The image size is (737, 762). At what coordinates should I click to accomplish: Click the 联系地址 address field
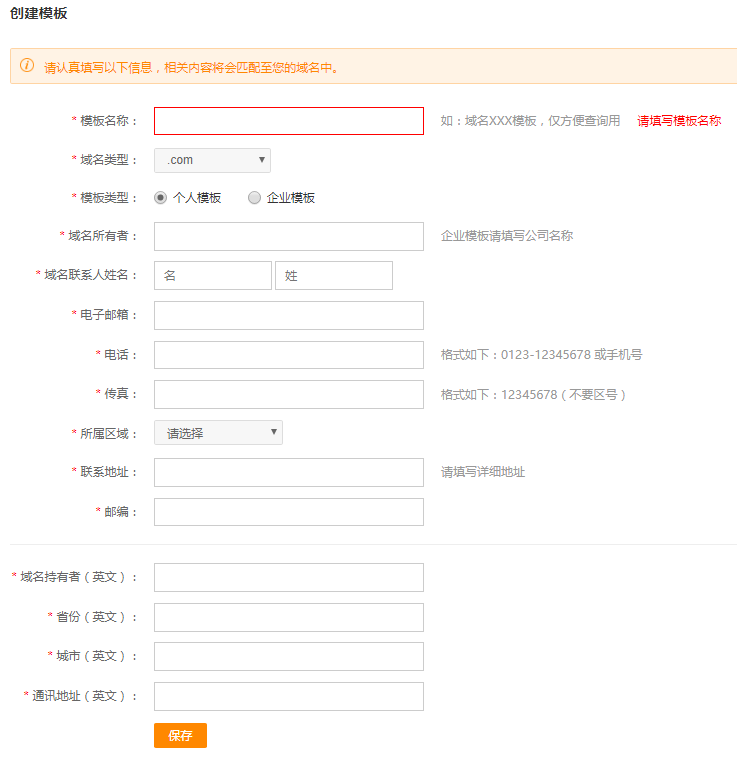(288, 472)
